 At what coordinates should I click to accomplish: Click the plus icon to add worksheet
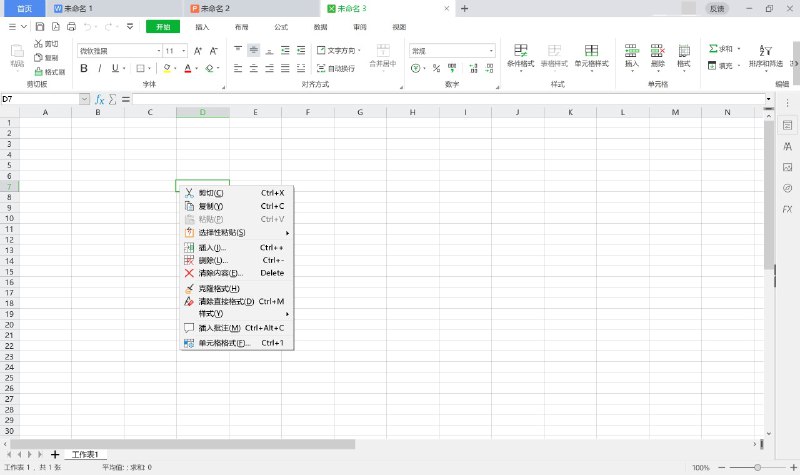(x=55, y=455)
